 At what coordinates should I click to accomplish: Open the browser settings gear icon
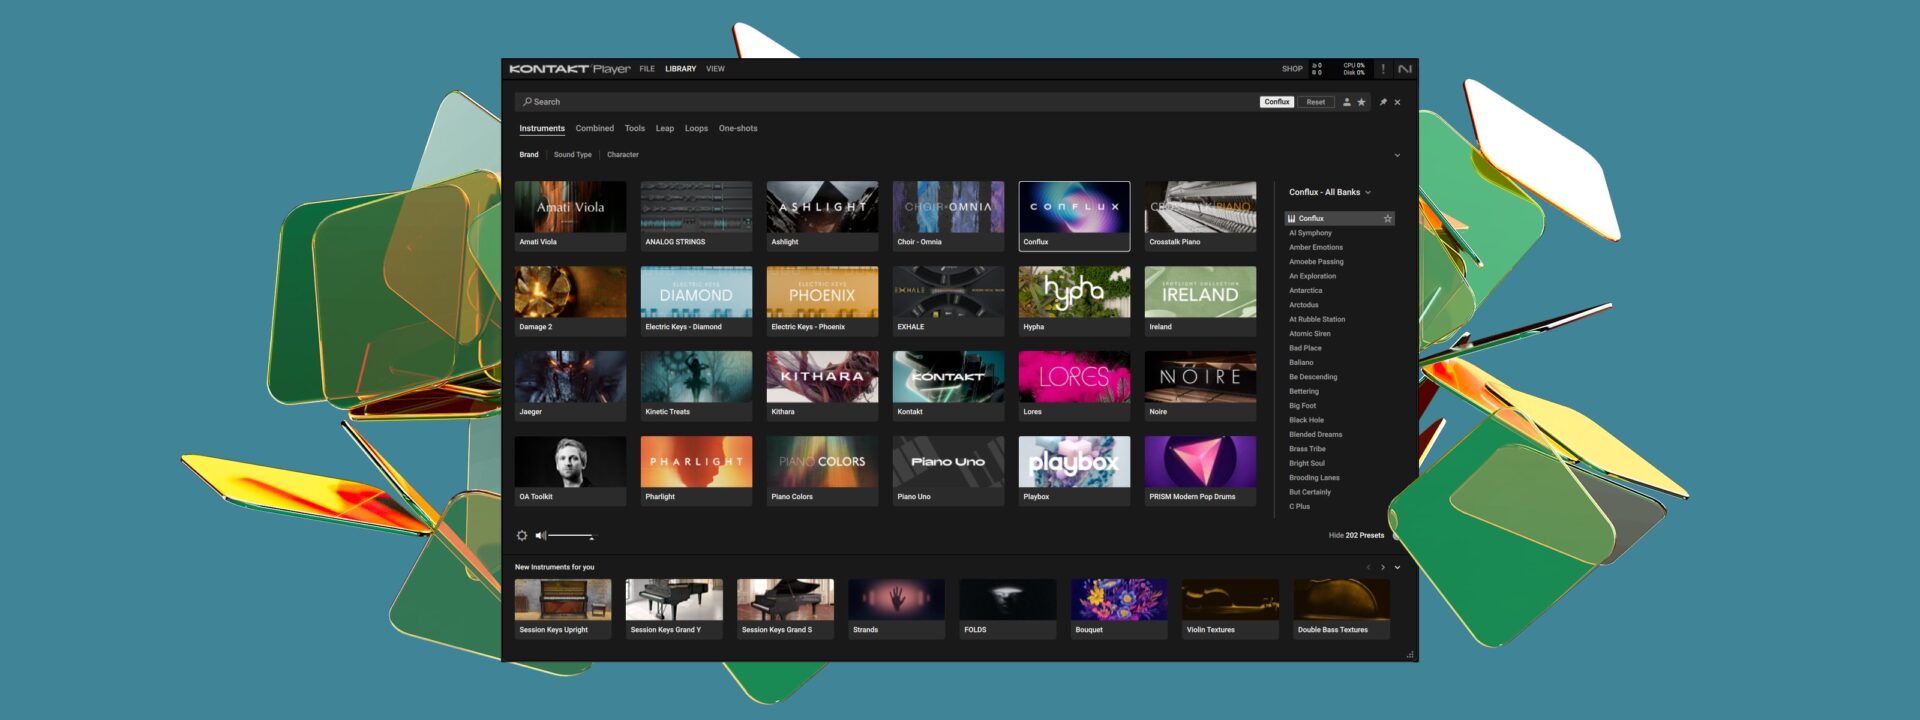point(521,536)
